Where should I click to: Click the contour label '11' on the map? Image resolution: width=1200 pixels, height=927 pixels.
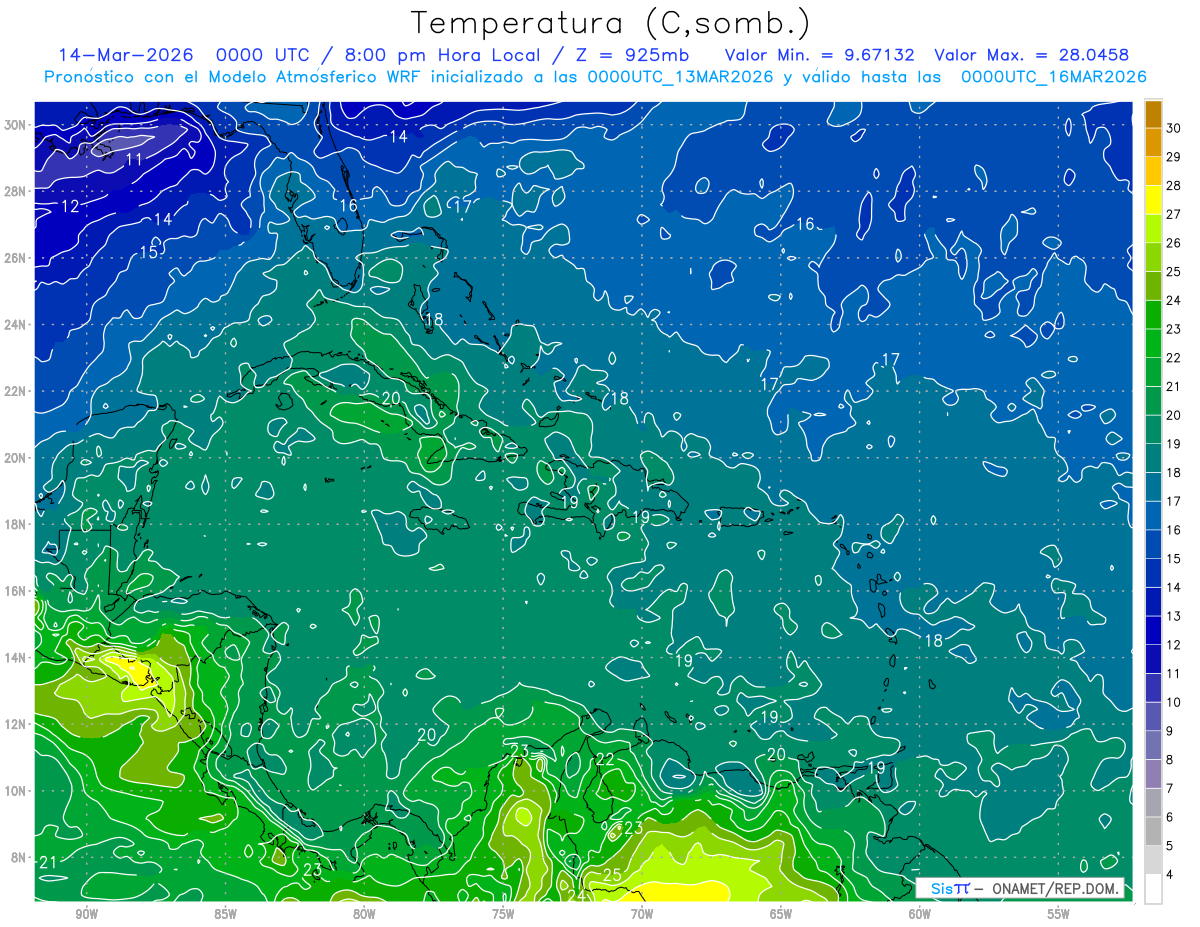pyautogui.click(x=134, y=159)
